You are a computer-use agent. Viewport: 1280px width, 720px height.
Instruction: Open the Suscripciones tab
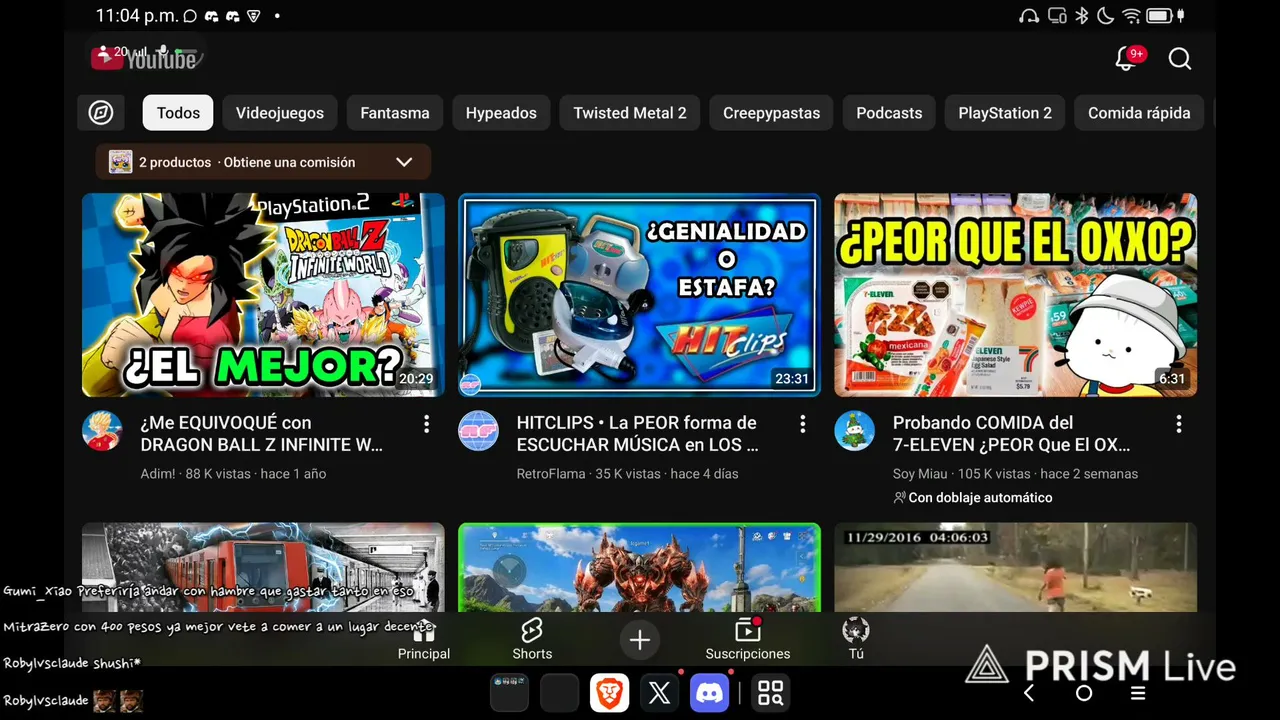pos(748,639)
